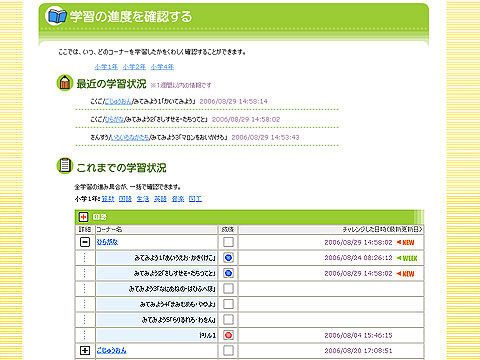
Task: Click the blue circle result for みてみよう1
Action: point(228,258)
